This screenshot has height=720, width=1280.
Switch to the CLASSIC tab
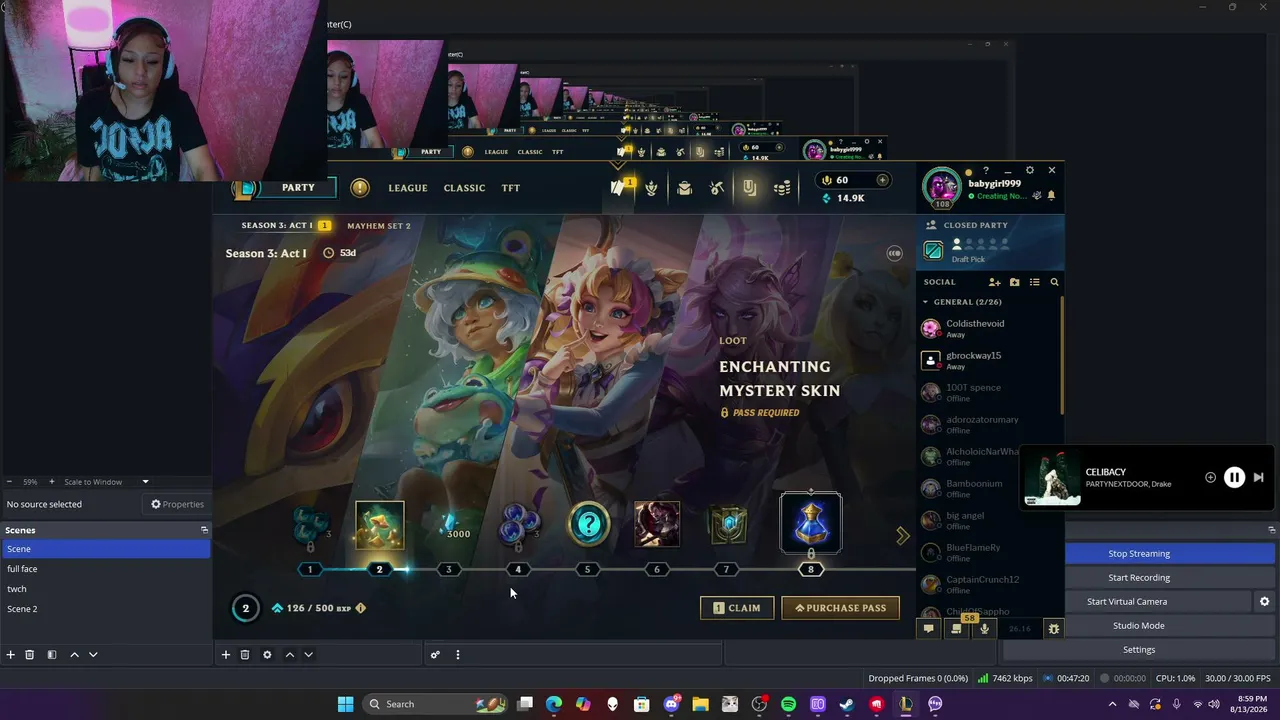464,188
